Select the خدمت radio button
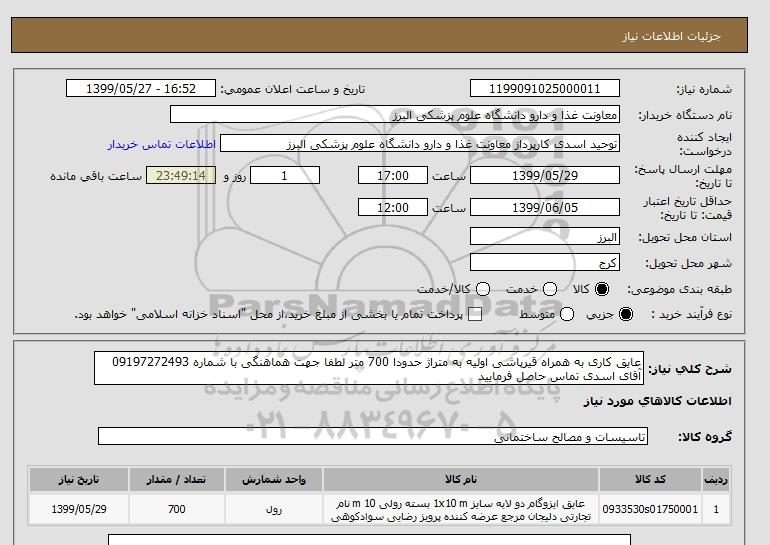 pos(550,289)
